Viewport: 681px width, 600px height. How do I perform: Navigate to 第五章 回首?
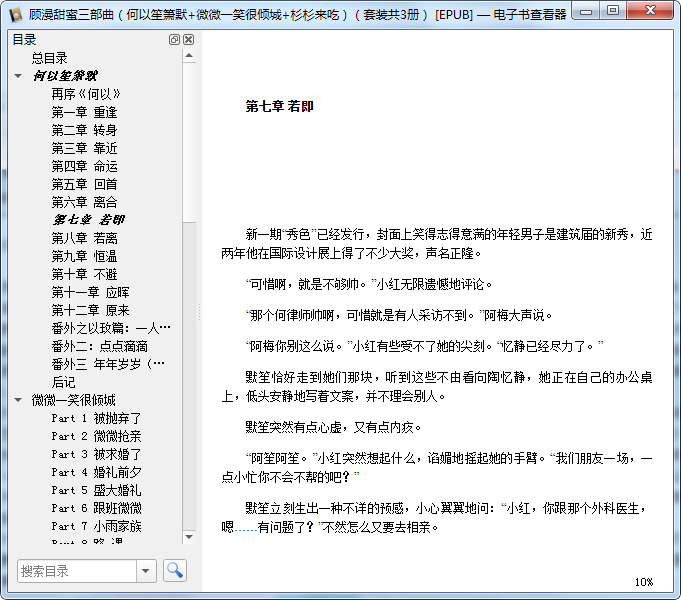point(84,184)
